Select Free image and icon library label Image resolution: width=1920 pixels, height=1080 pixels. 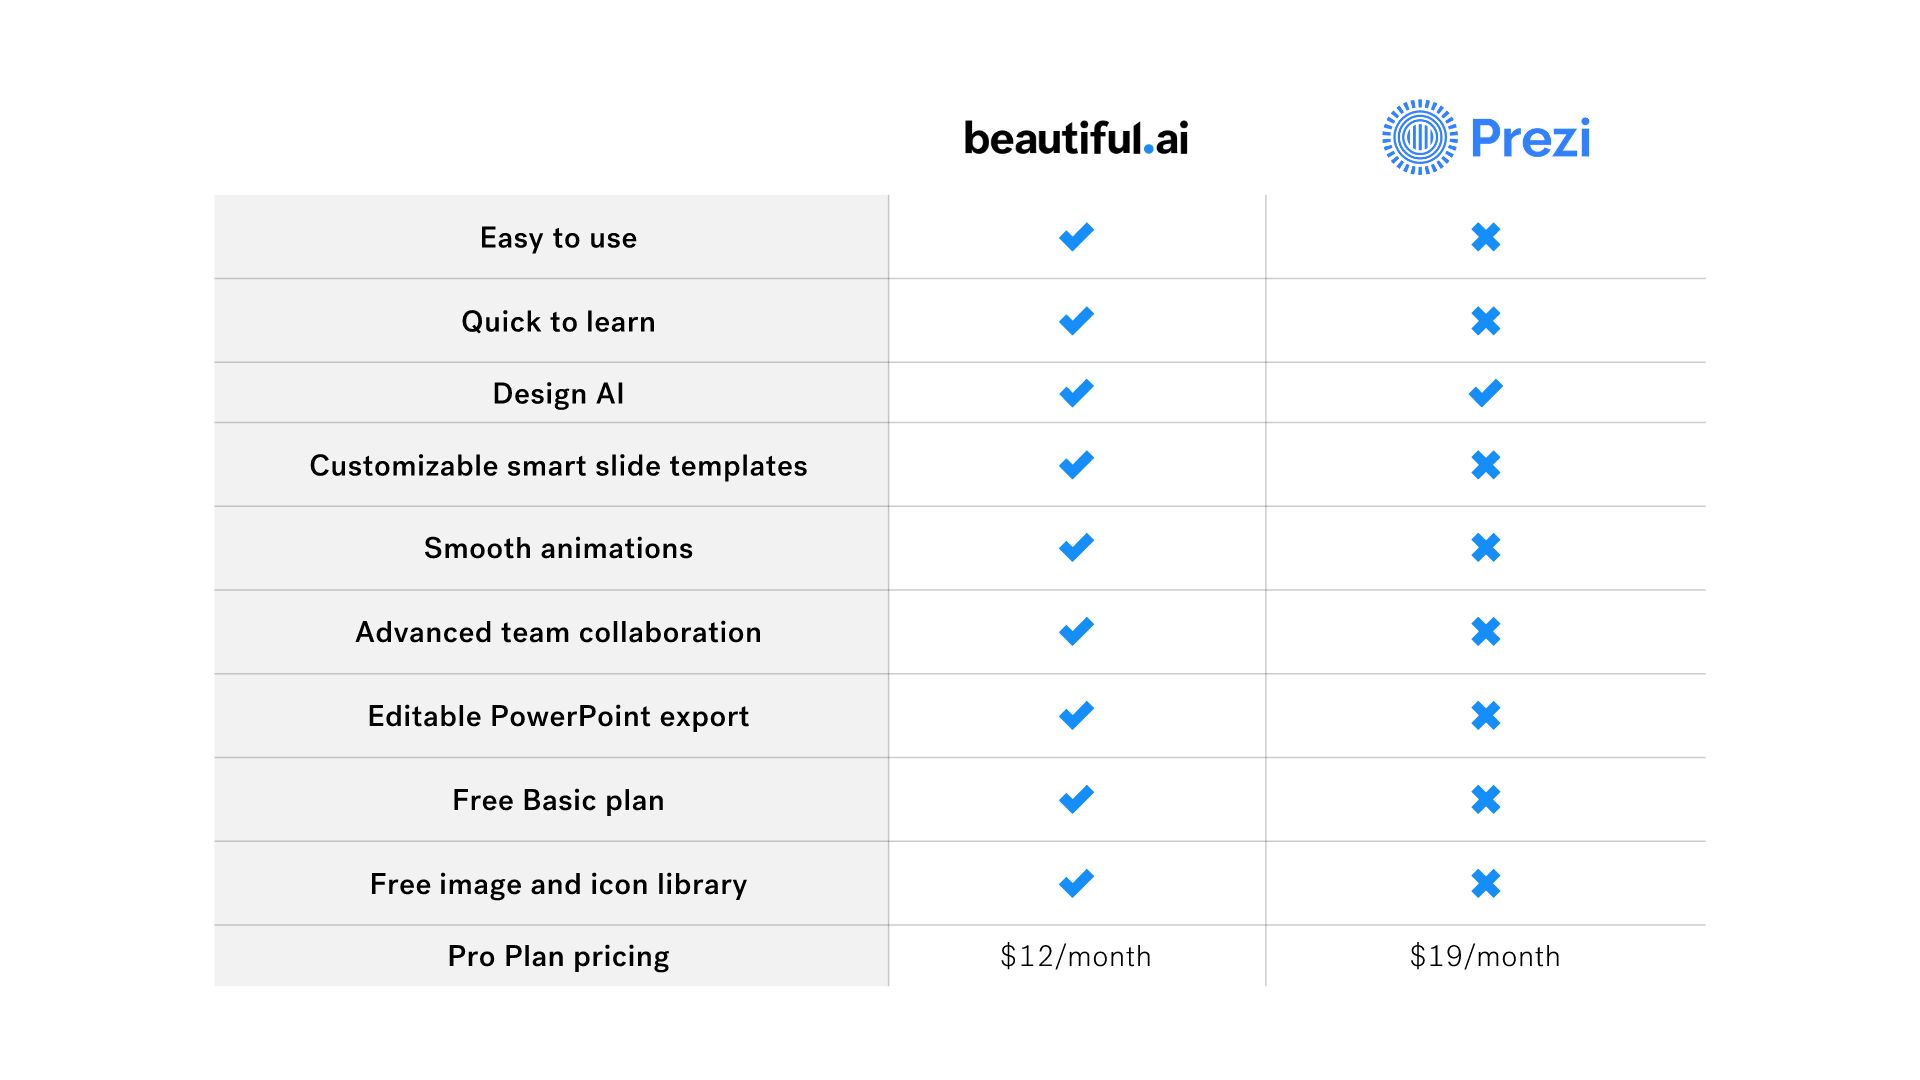(558, 885)
